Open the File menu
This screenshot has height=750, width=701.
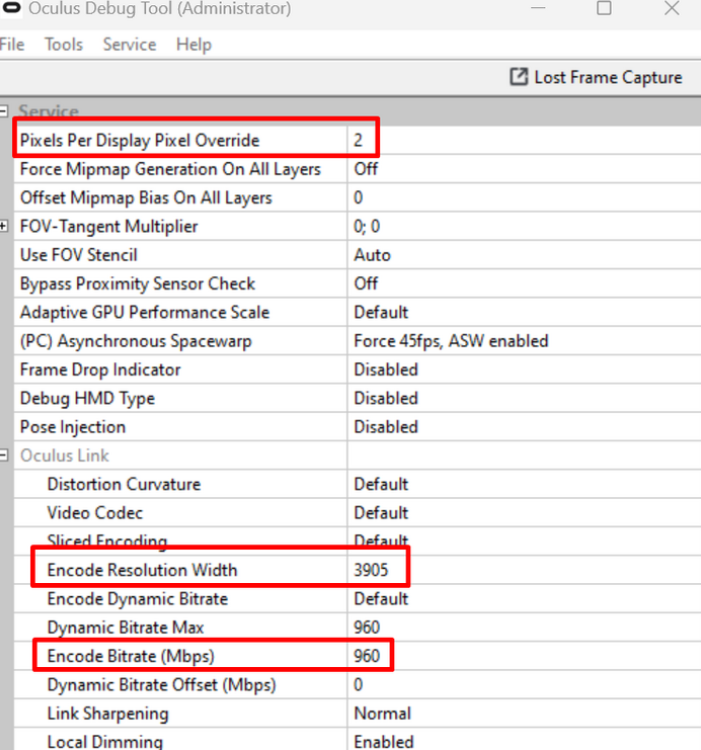pyautogui.click(x=12, y=44)
